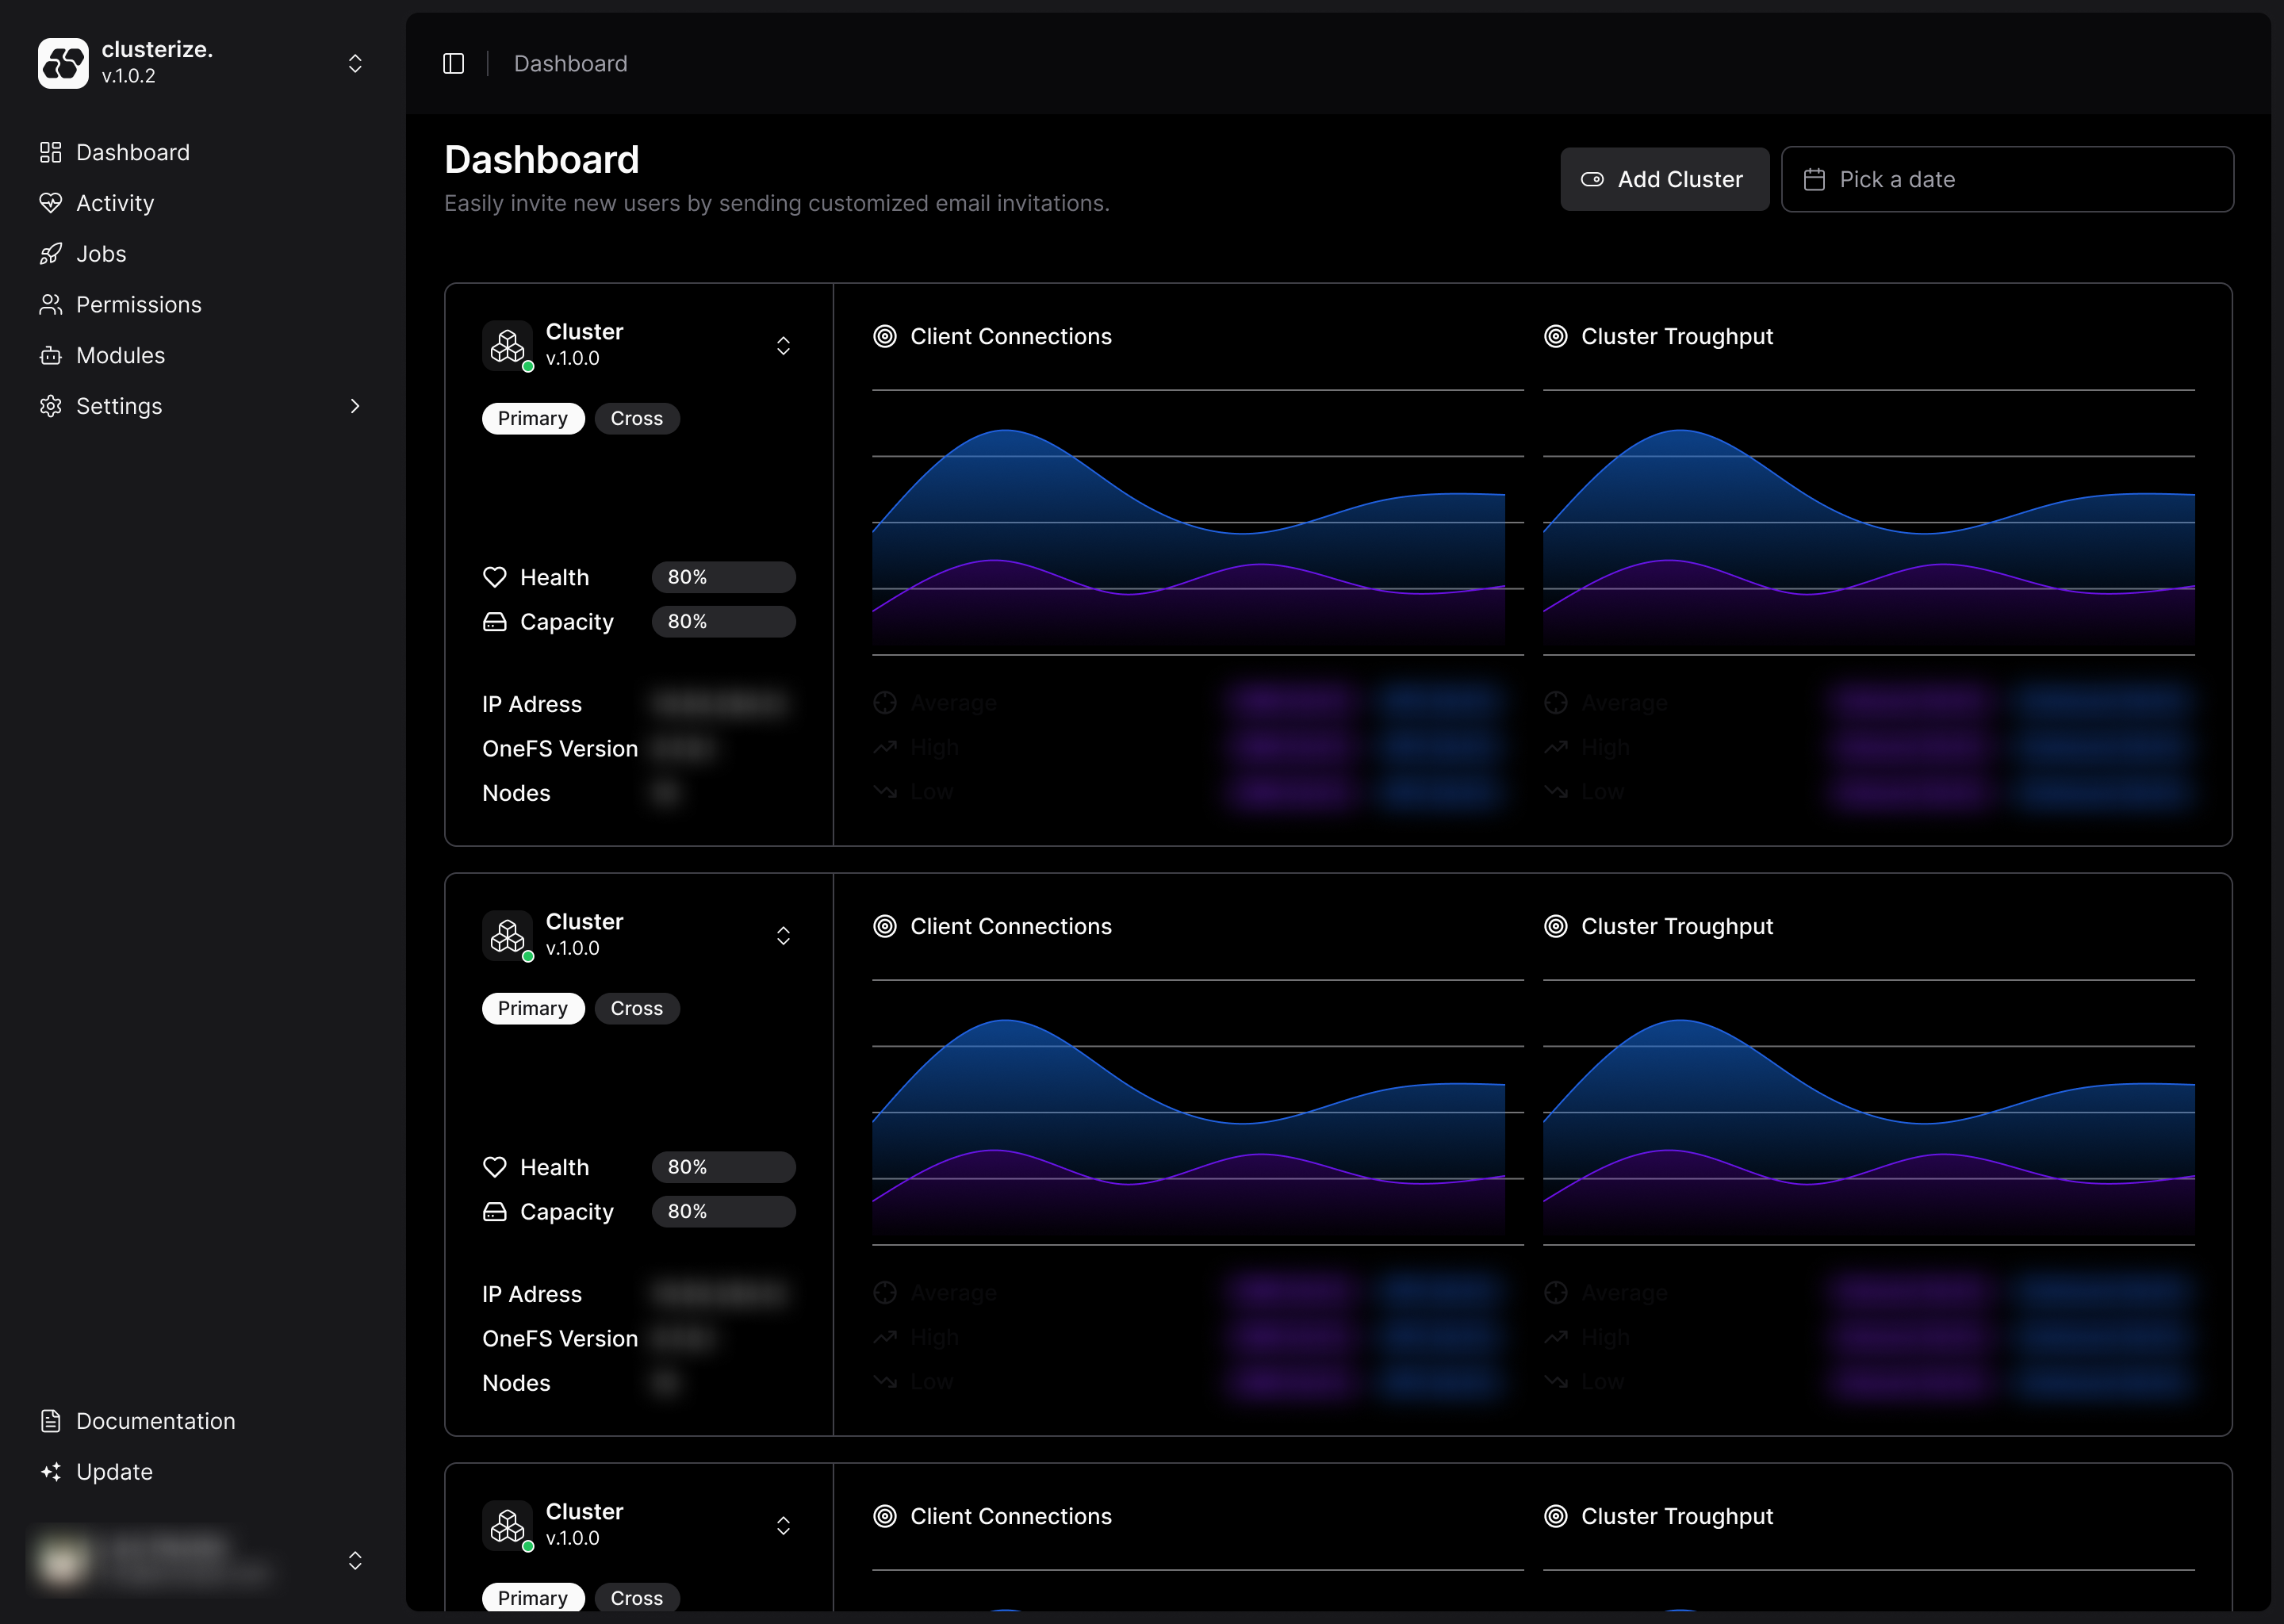Select Cross tag in the third cluster
2284x1624 pixels.
(637, 1597)
